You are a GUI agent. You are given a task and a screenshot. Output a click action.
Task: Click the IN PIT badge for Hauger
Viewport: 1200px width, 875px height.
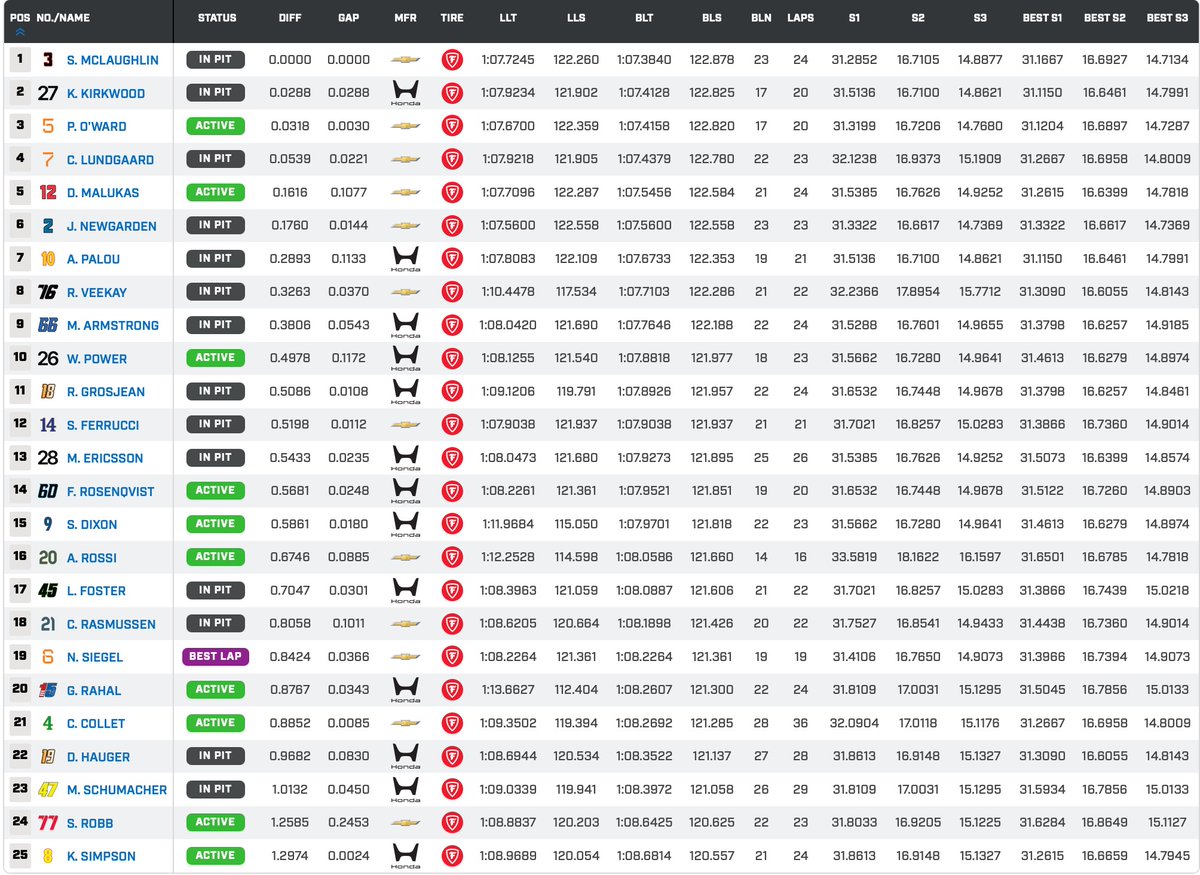[x=215, y=756]
